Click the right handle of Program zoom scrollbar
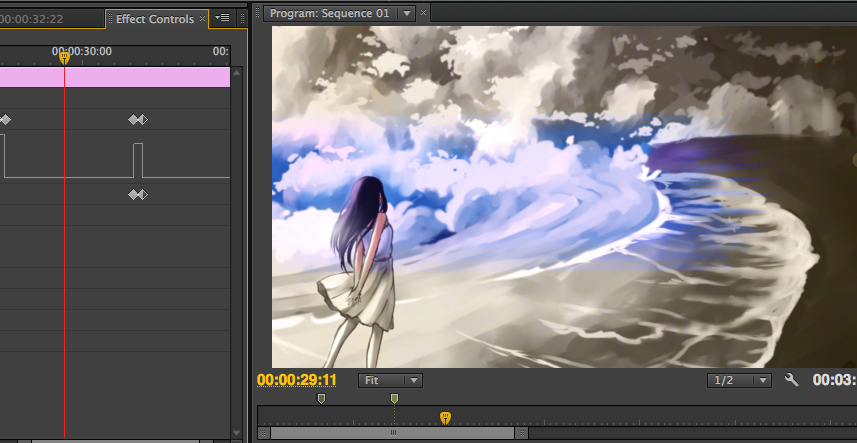Image resolution: width=857 pixels, height=443 pixels. pyautogui.click(x=522, y=433)
